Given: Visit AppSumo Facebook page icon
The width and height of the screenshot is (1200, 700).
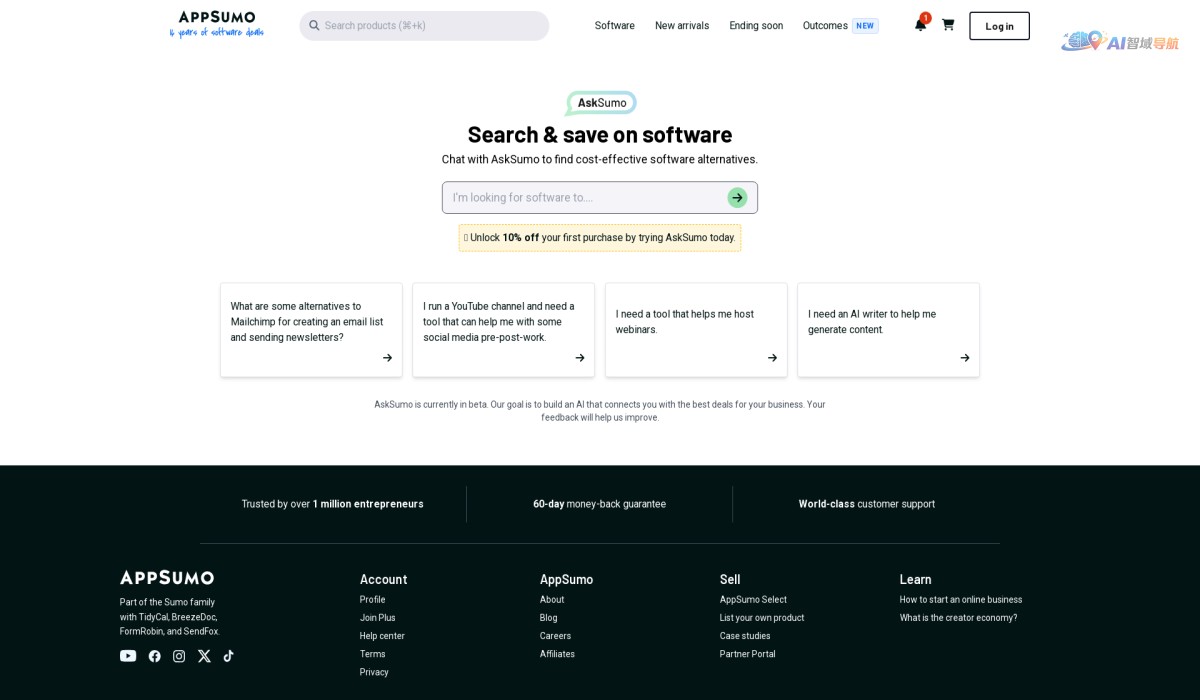Looking at the screenshot, I should (x=154, y=656).
